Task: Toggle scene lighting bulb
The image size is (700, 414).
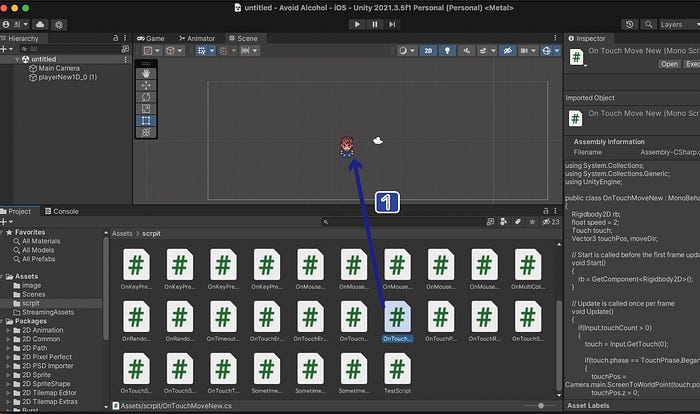Action: pos(447,51)
